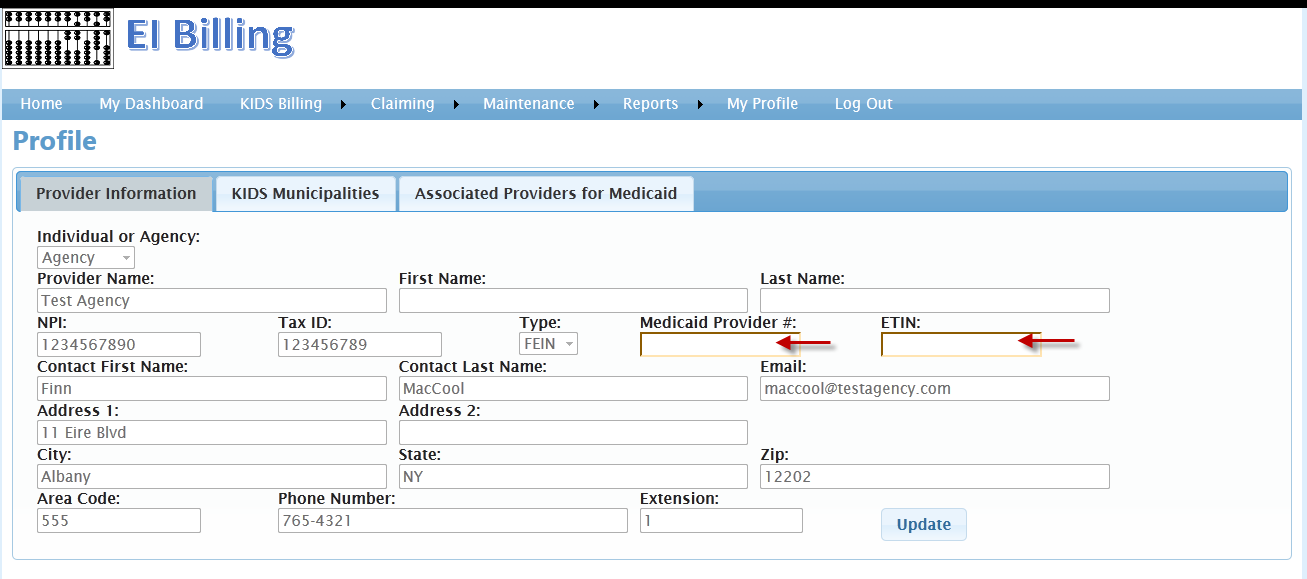Click the abacus logo icon
This screenshot has width=1307, height=579.
(58, 40)
